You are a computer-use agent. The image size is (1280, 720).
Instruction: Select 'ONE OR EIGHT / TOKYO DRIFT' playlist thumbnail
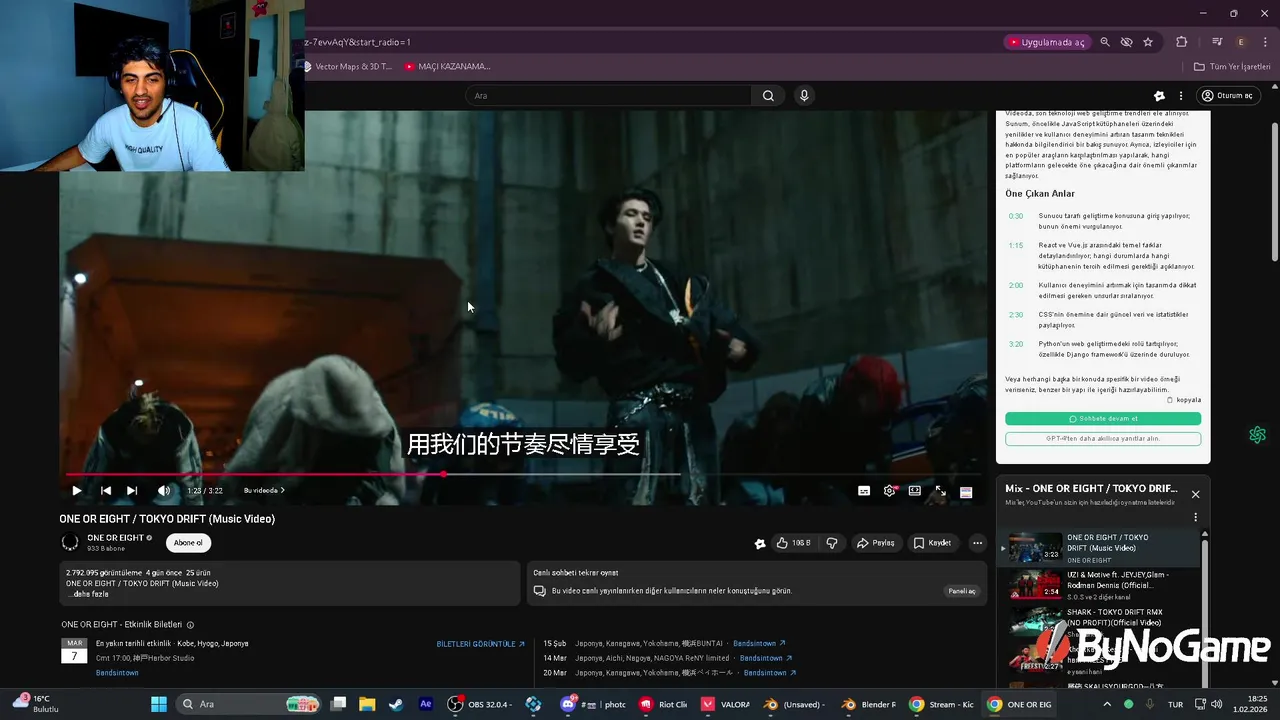(1035, 548)
